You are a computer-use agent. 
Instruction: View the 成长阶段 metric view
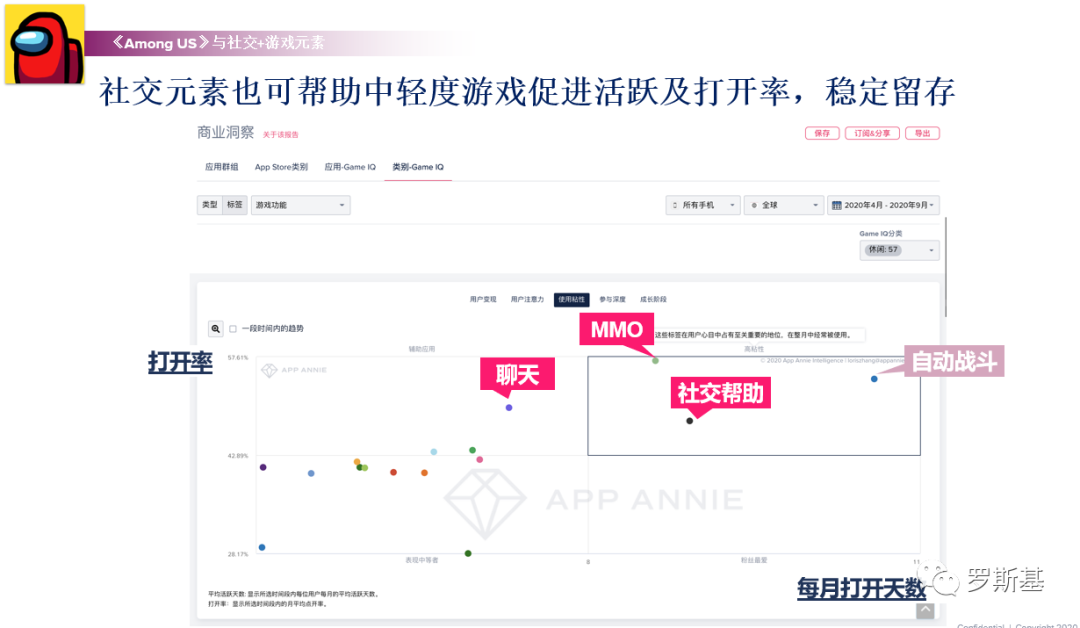pos(653,300)
